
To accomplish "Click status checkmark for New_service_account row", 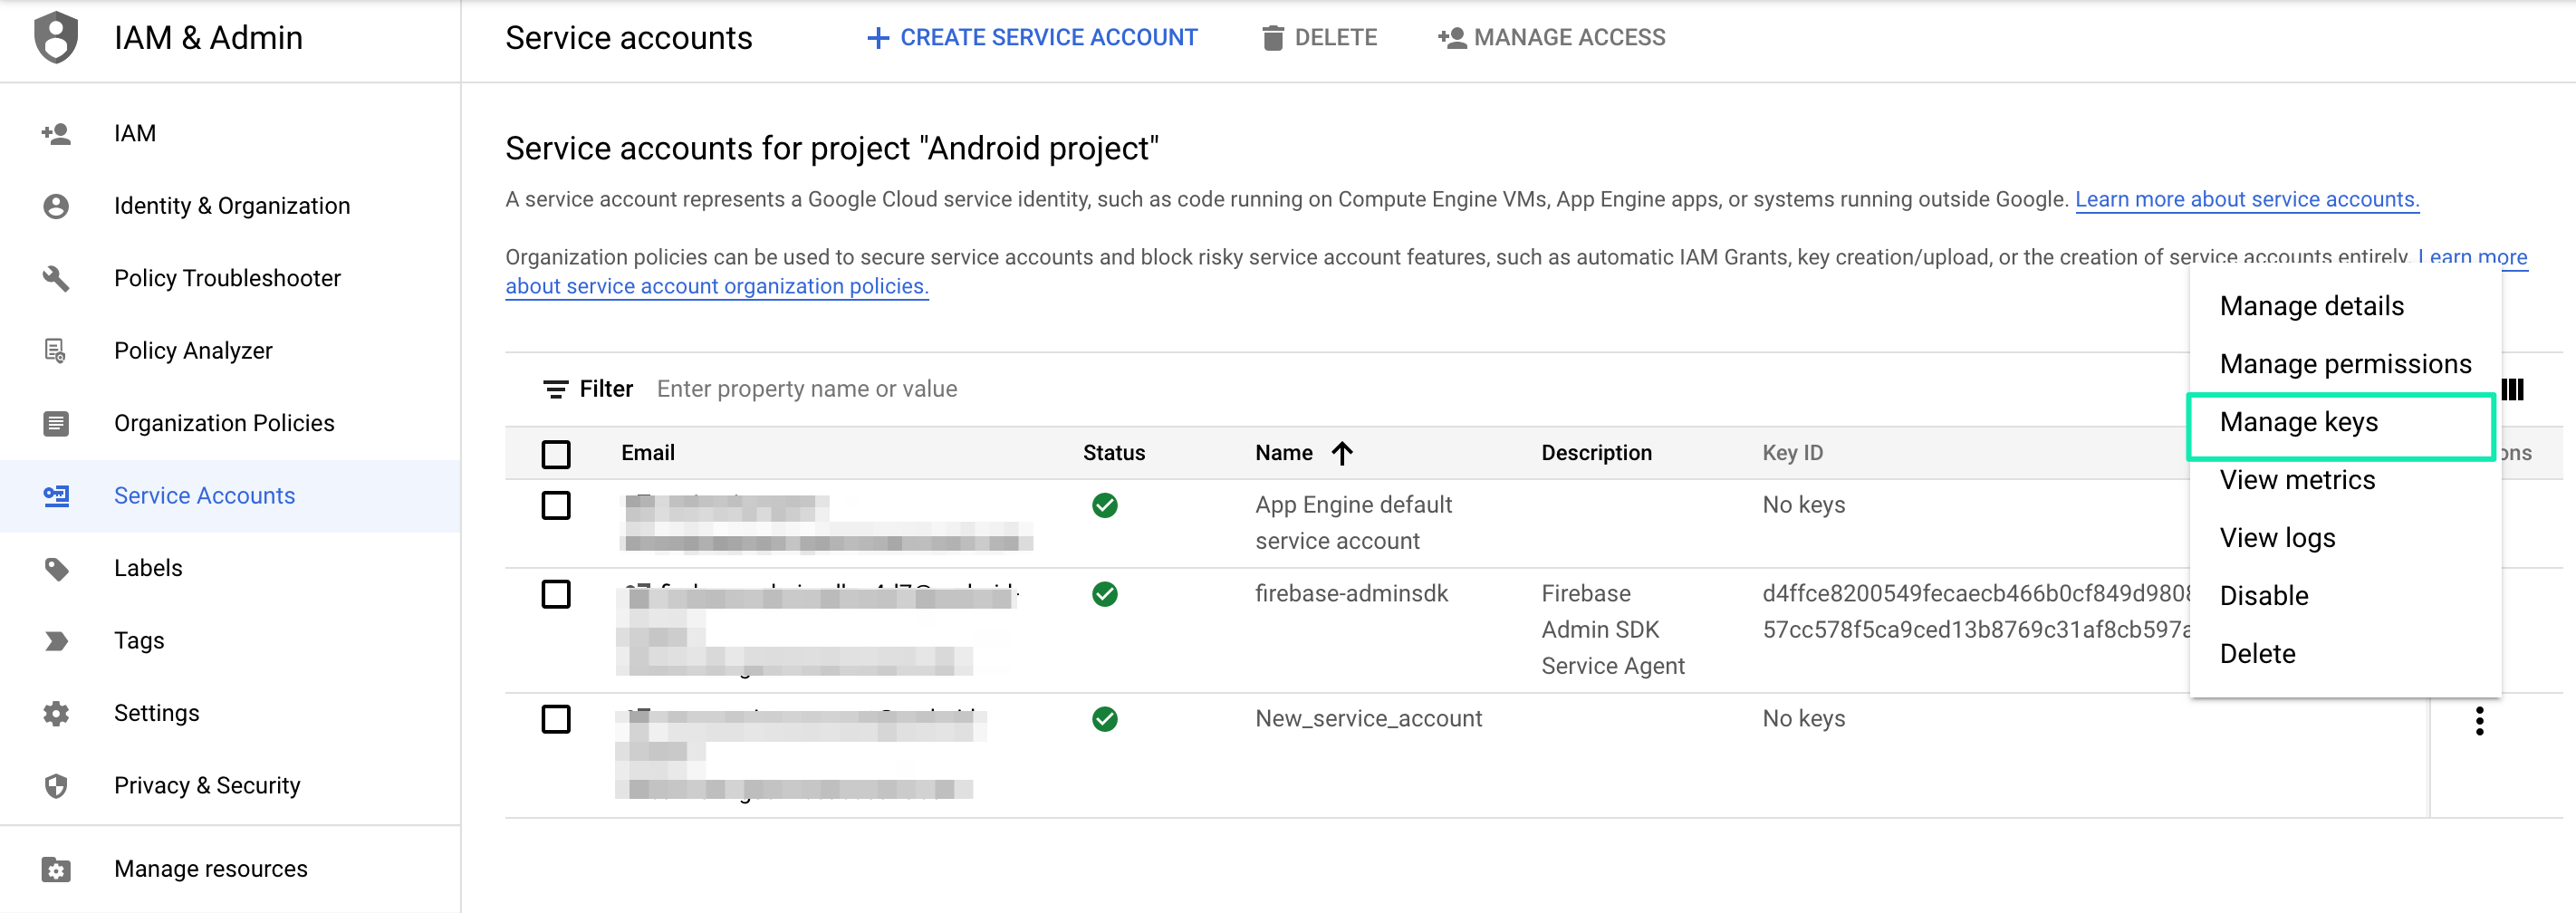I will point(1104,719).
